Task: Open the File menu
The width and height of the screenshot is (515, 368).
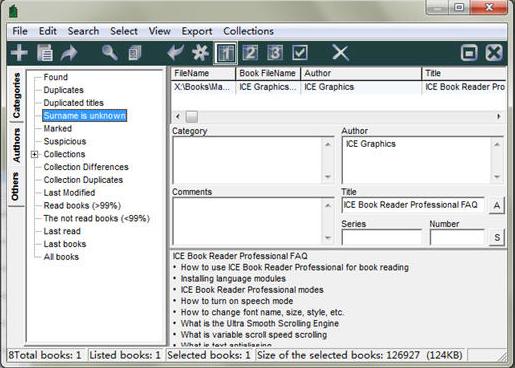Action: (20, 31)
